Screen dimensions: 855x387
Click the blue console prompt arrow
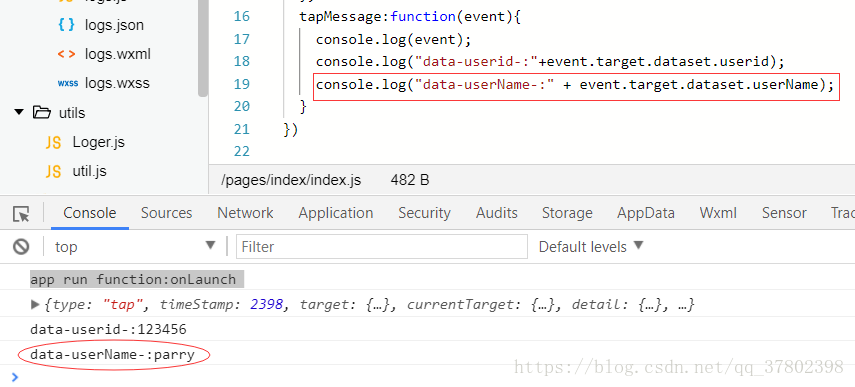15,377
